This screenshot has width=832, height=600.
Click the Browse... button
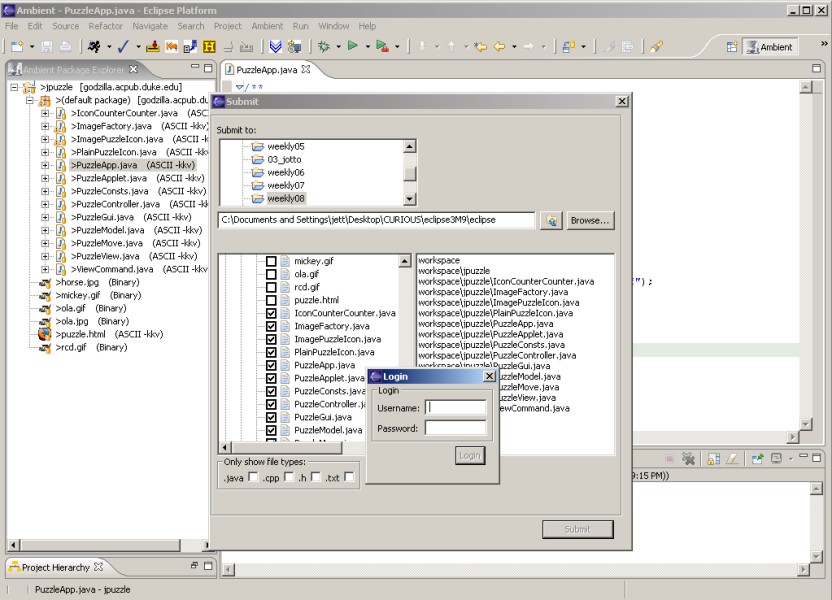pyautogui.click(x=590, y=220)
